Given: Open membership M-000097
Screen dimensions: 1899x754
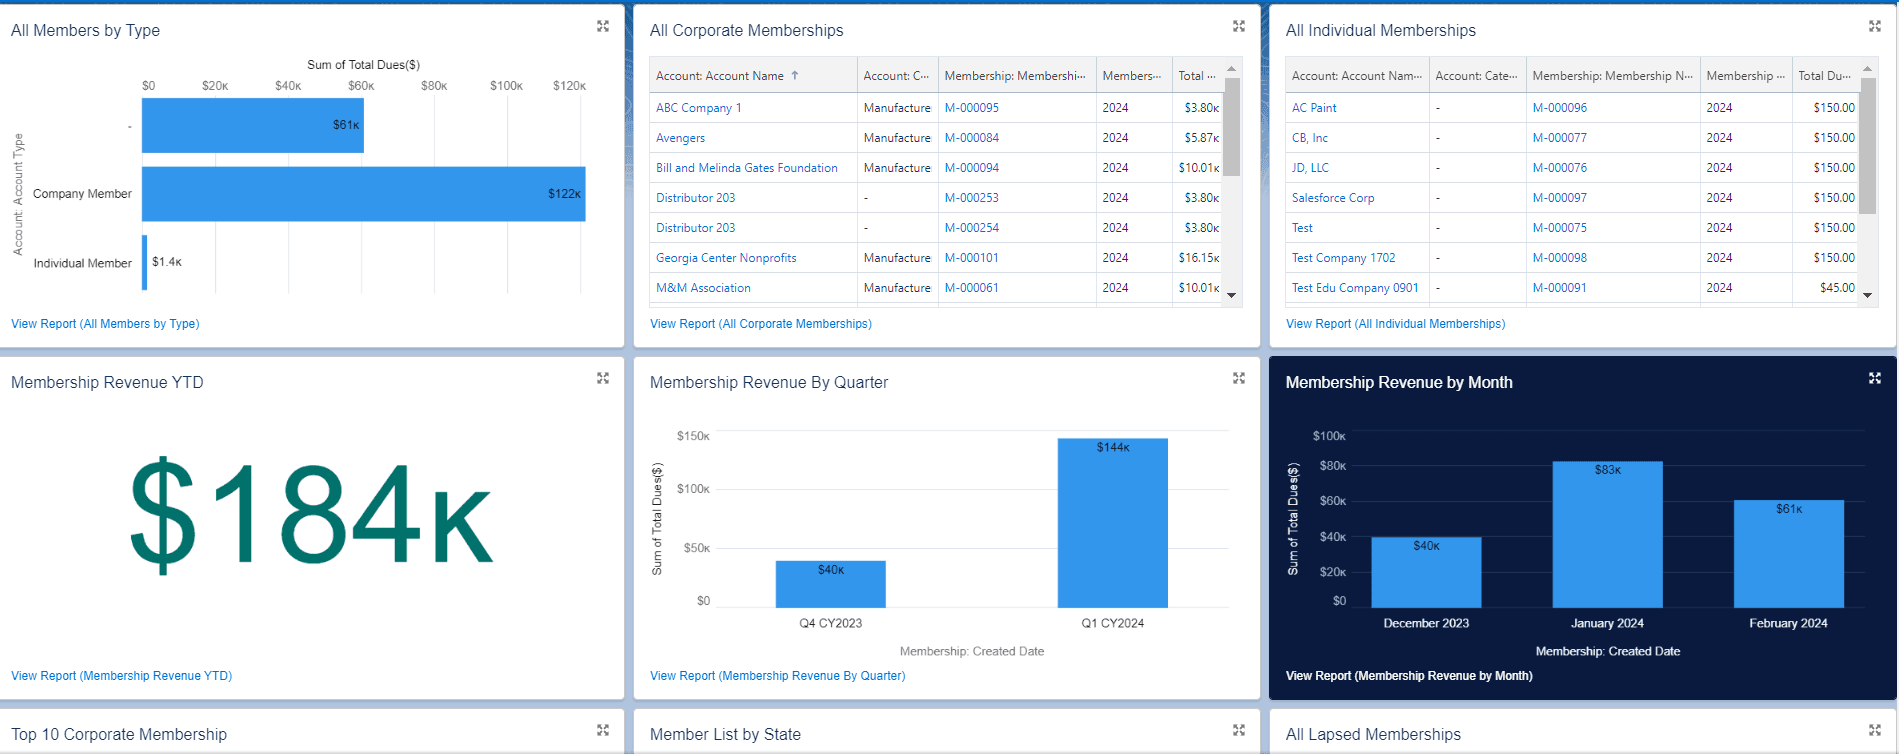Looking at the screenshot, I should point(1560,198).
